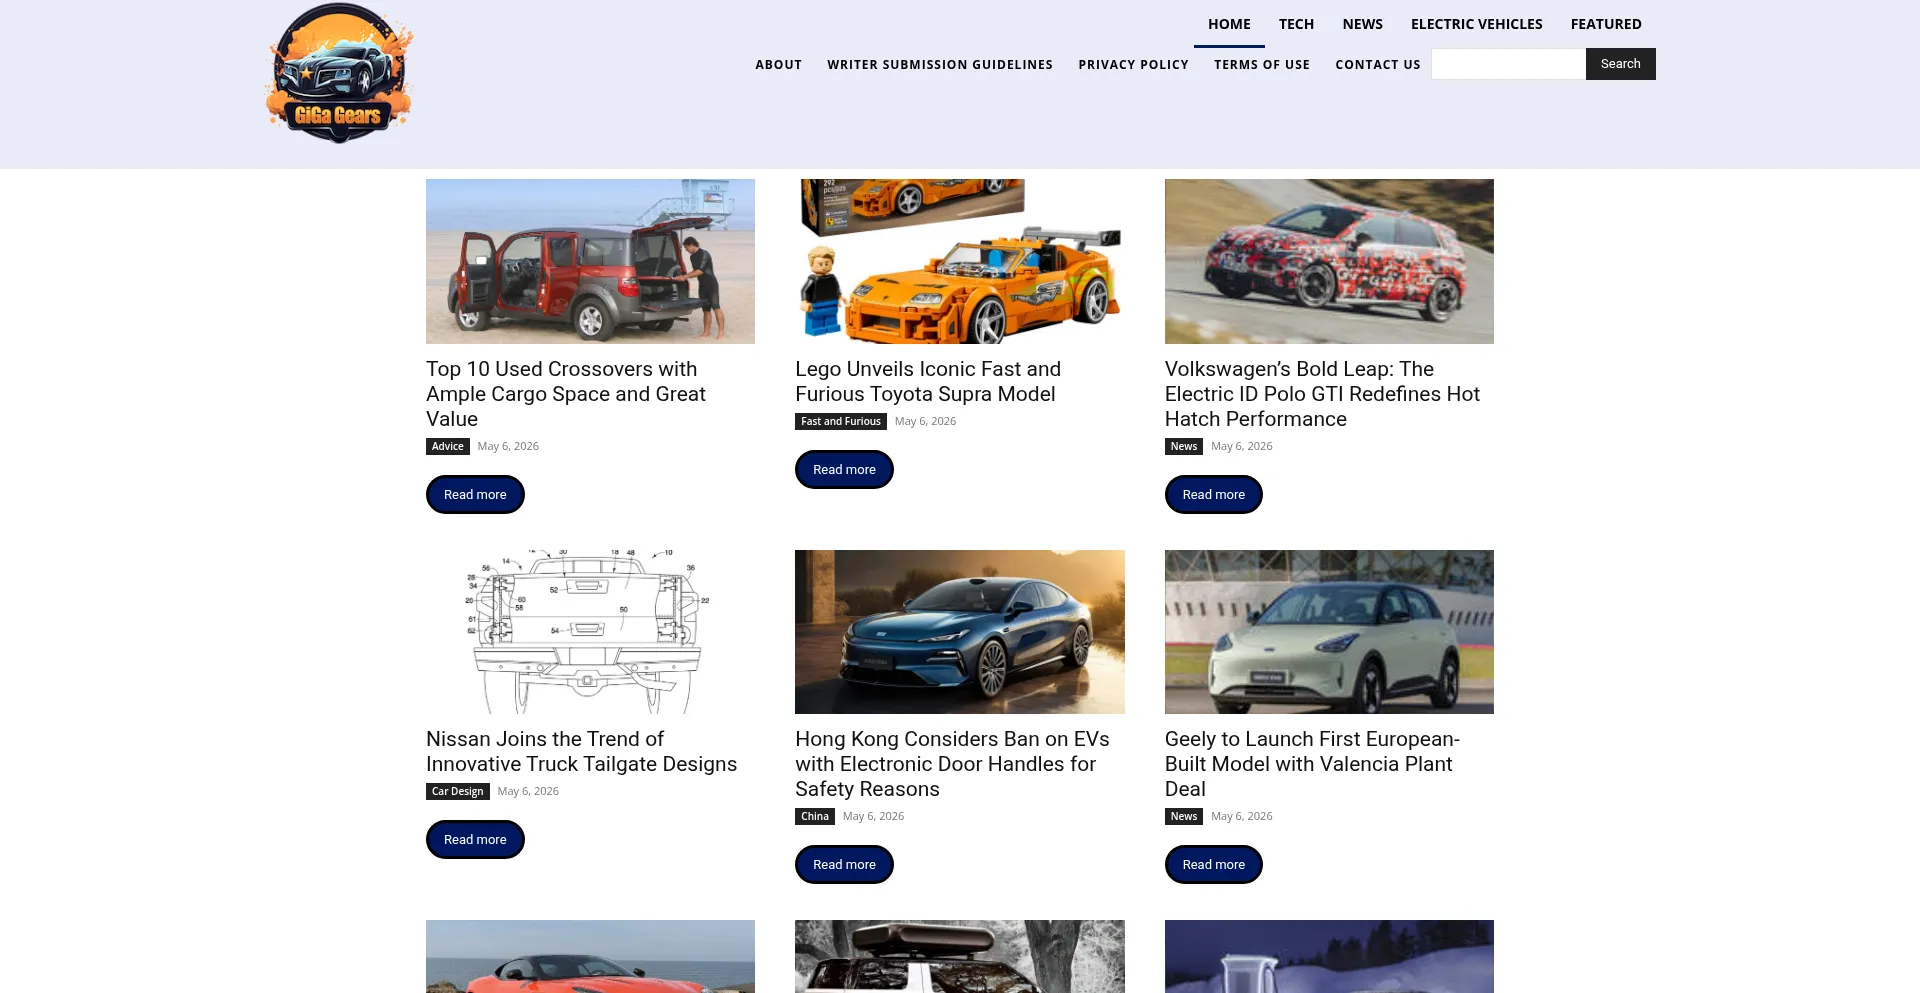
Task: Open 'Geely to Launch First European-Built' headline
Action: tap(1312, 764)
